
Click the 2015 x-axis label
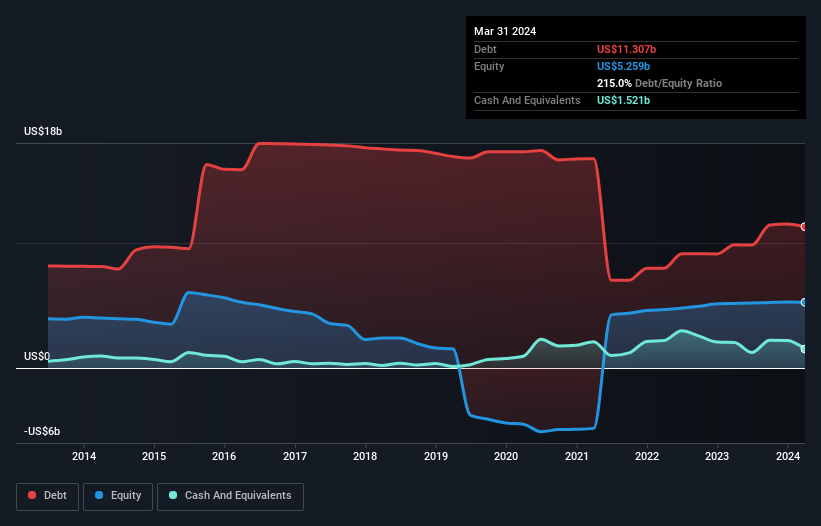pyautogui.click(x=154, y=456)
